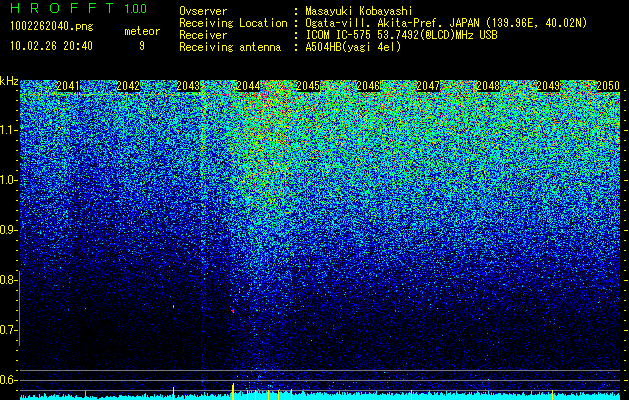629x400 pixels.
Task: Click the yellow echo dot before 2043
Action: point(173,307)
